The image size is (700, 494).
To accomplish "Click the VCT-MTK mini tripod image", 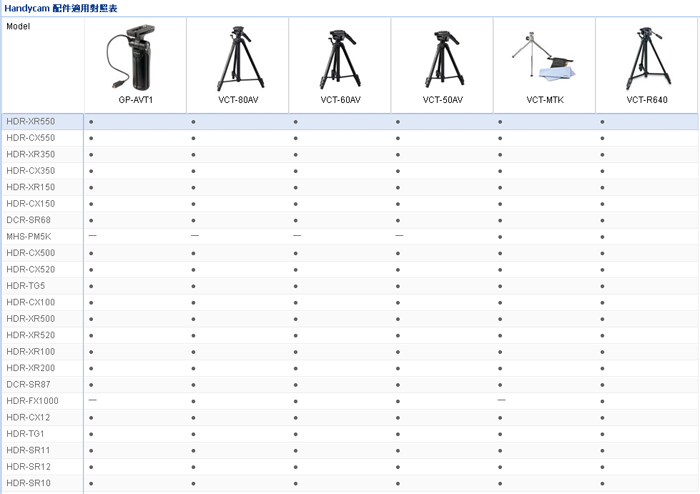I will (x=544, y=56).
